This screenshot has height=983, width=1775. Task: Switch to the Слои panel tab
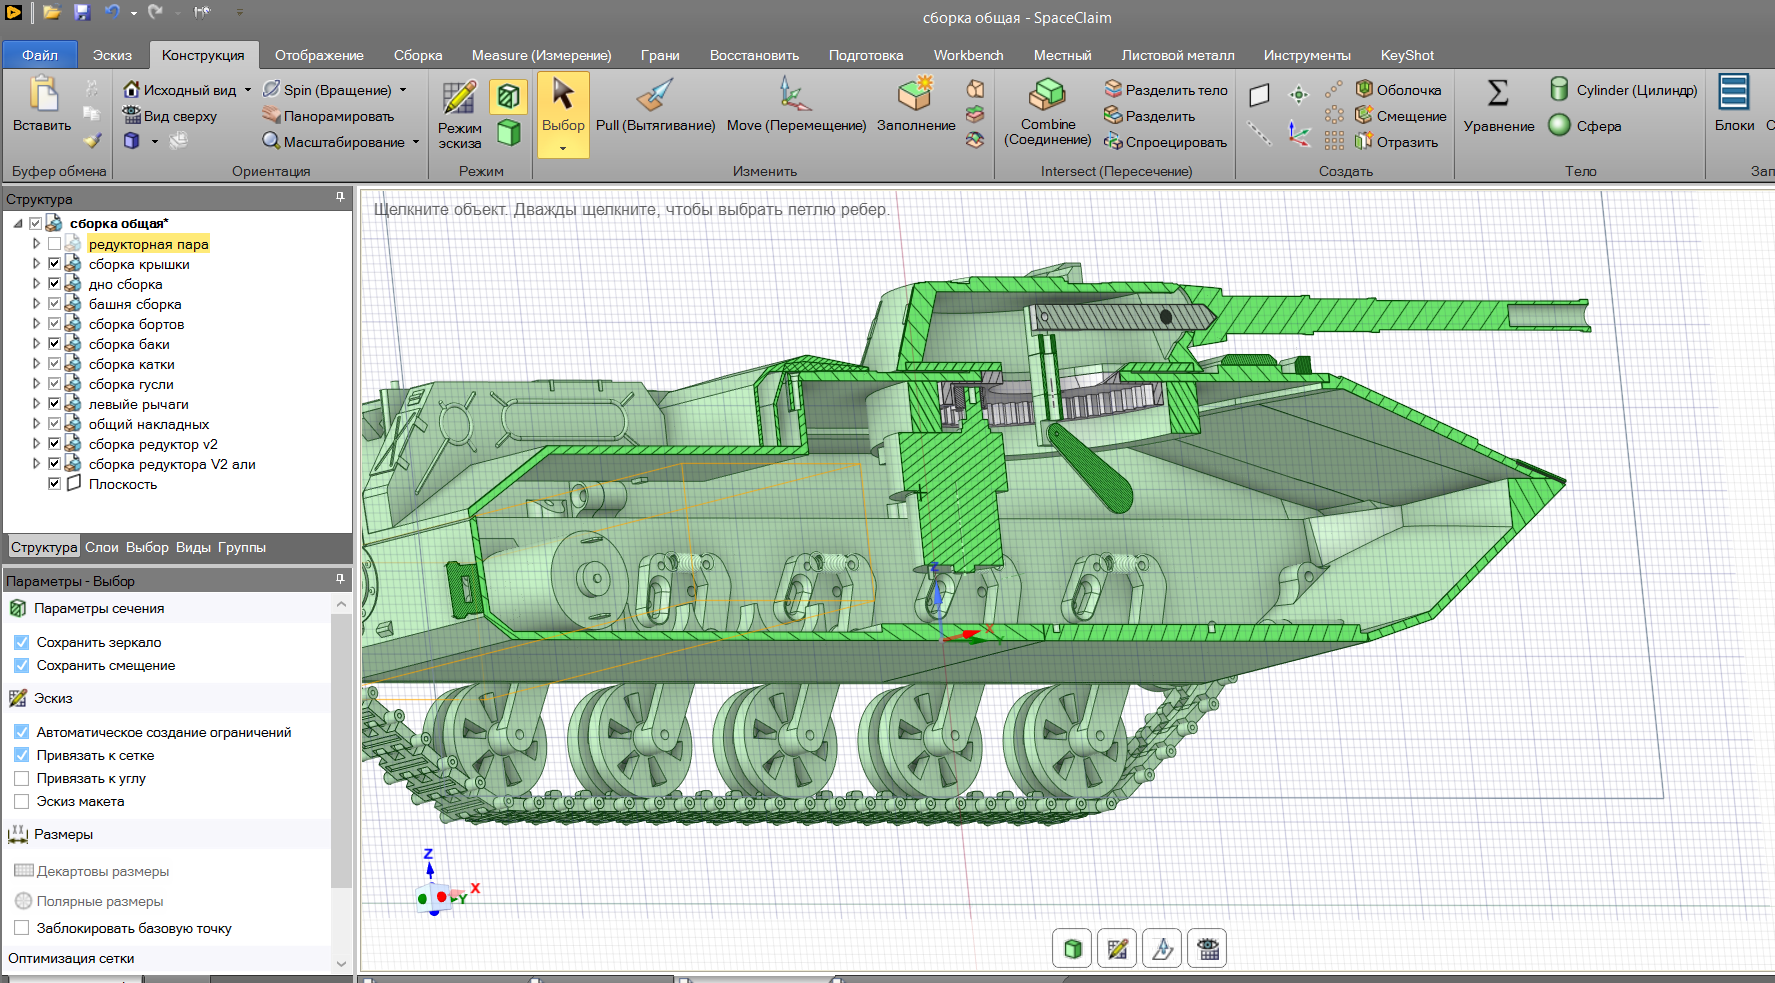pyautogui.click(x=101, y=547)
